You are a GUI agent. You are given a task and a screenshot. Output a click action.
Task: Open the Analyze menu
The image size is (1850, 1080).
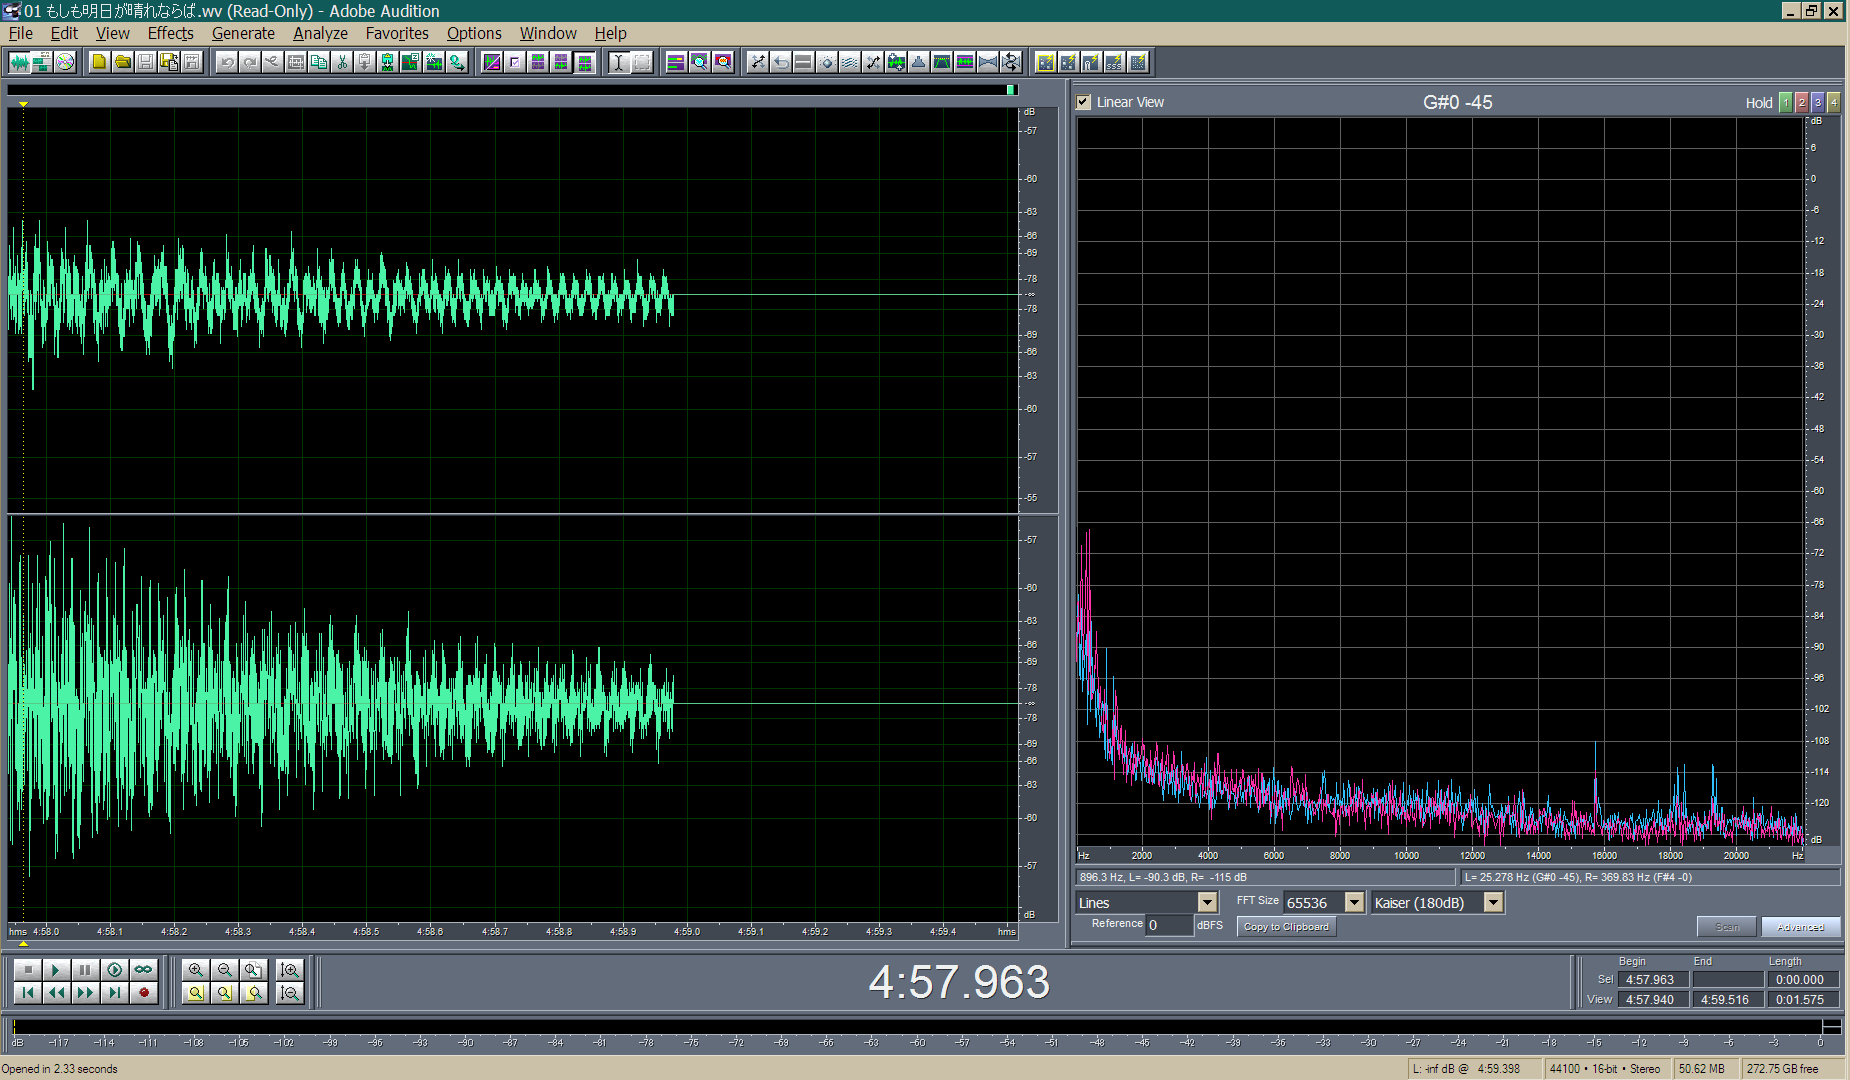[x=320, y=33]
